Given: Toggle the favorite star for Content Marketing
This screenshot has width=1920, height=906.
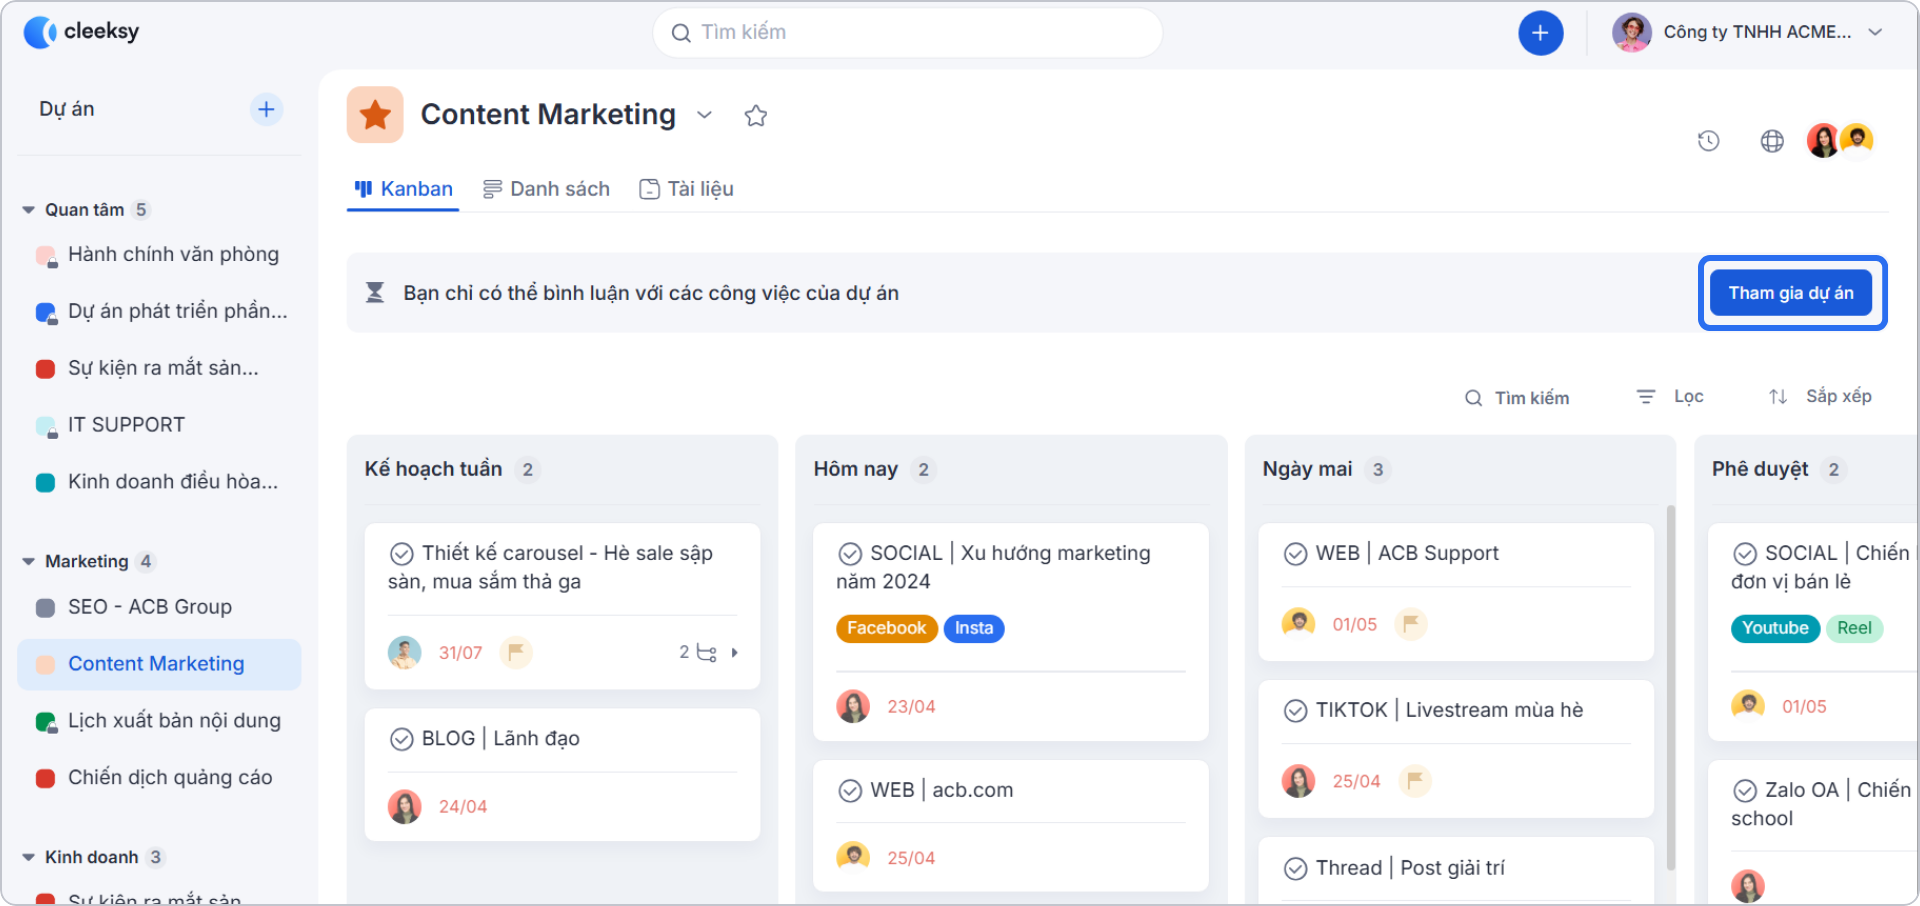Looking at the screenshot, I should 756,115.
